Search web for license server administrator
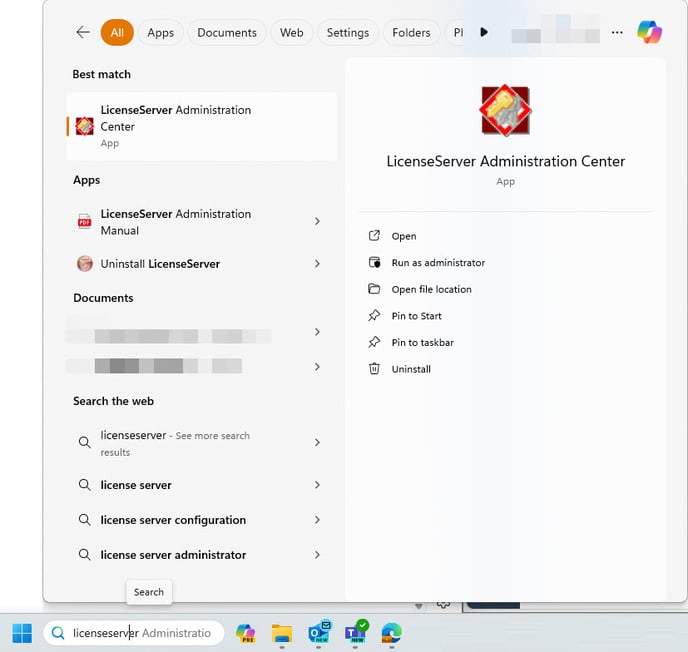 (x=201, y=555)
